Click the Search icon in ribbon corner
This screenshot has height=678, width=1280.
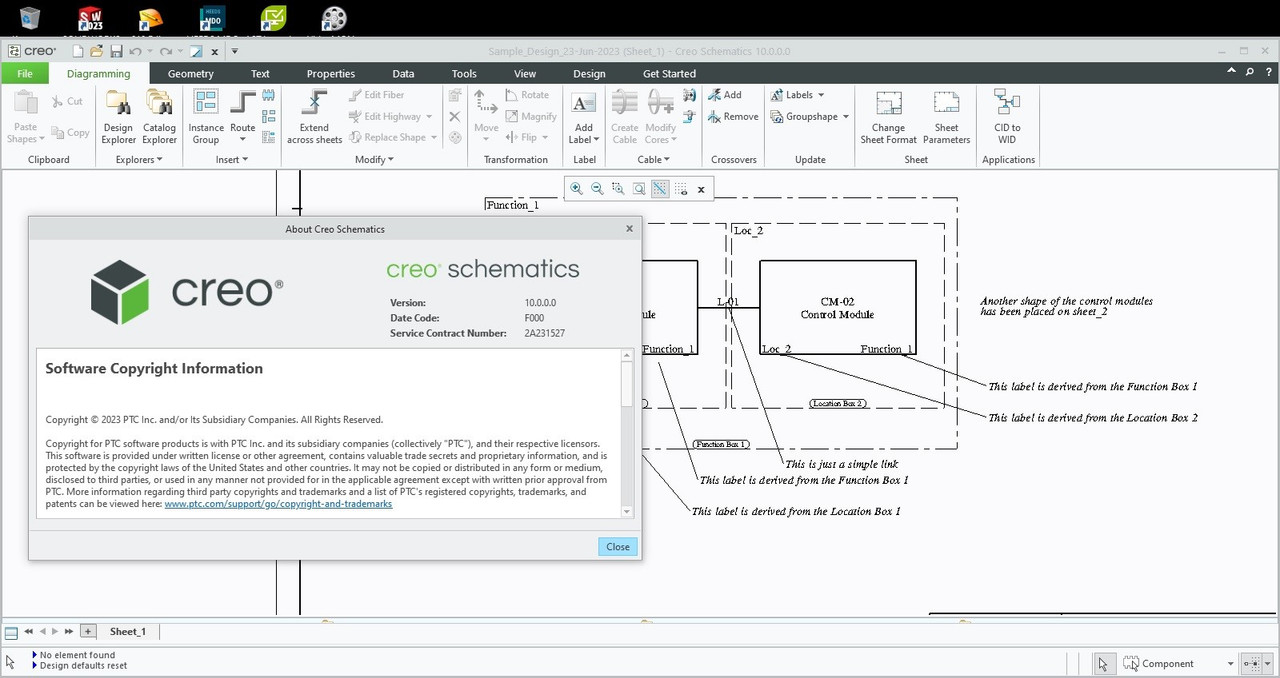pyautogui.click(x=1250, y=72)
